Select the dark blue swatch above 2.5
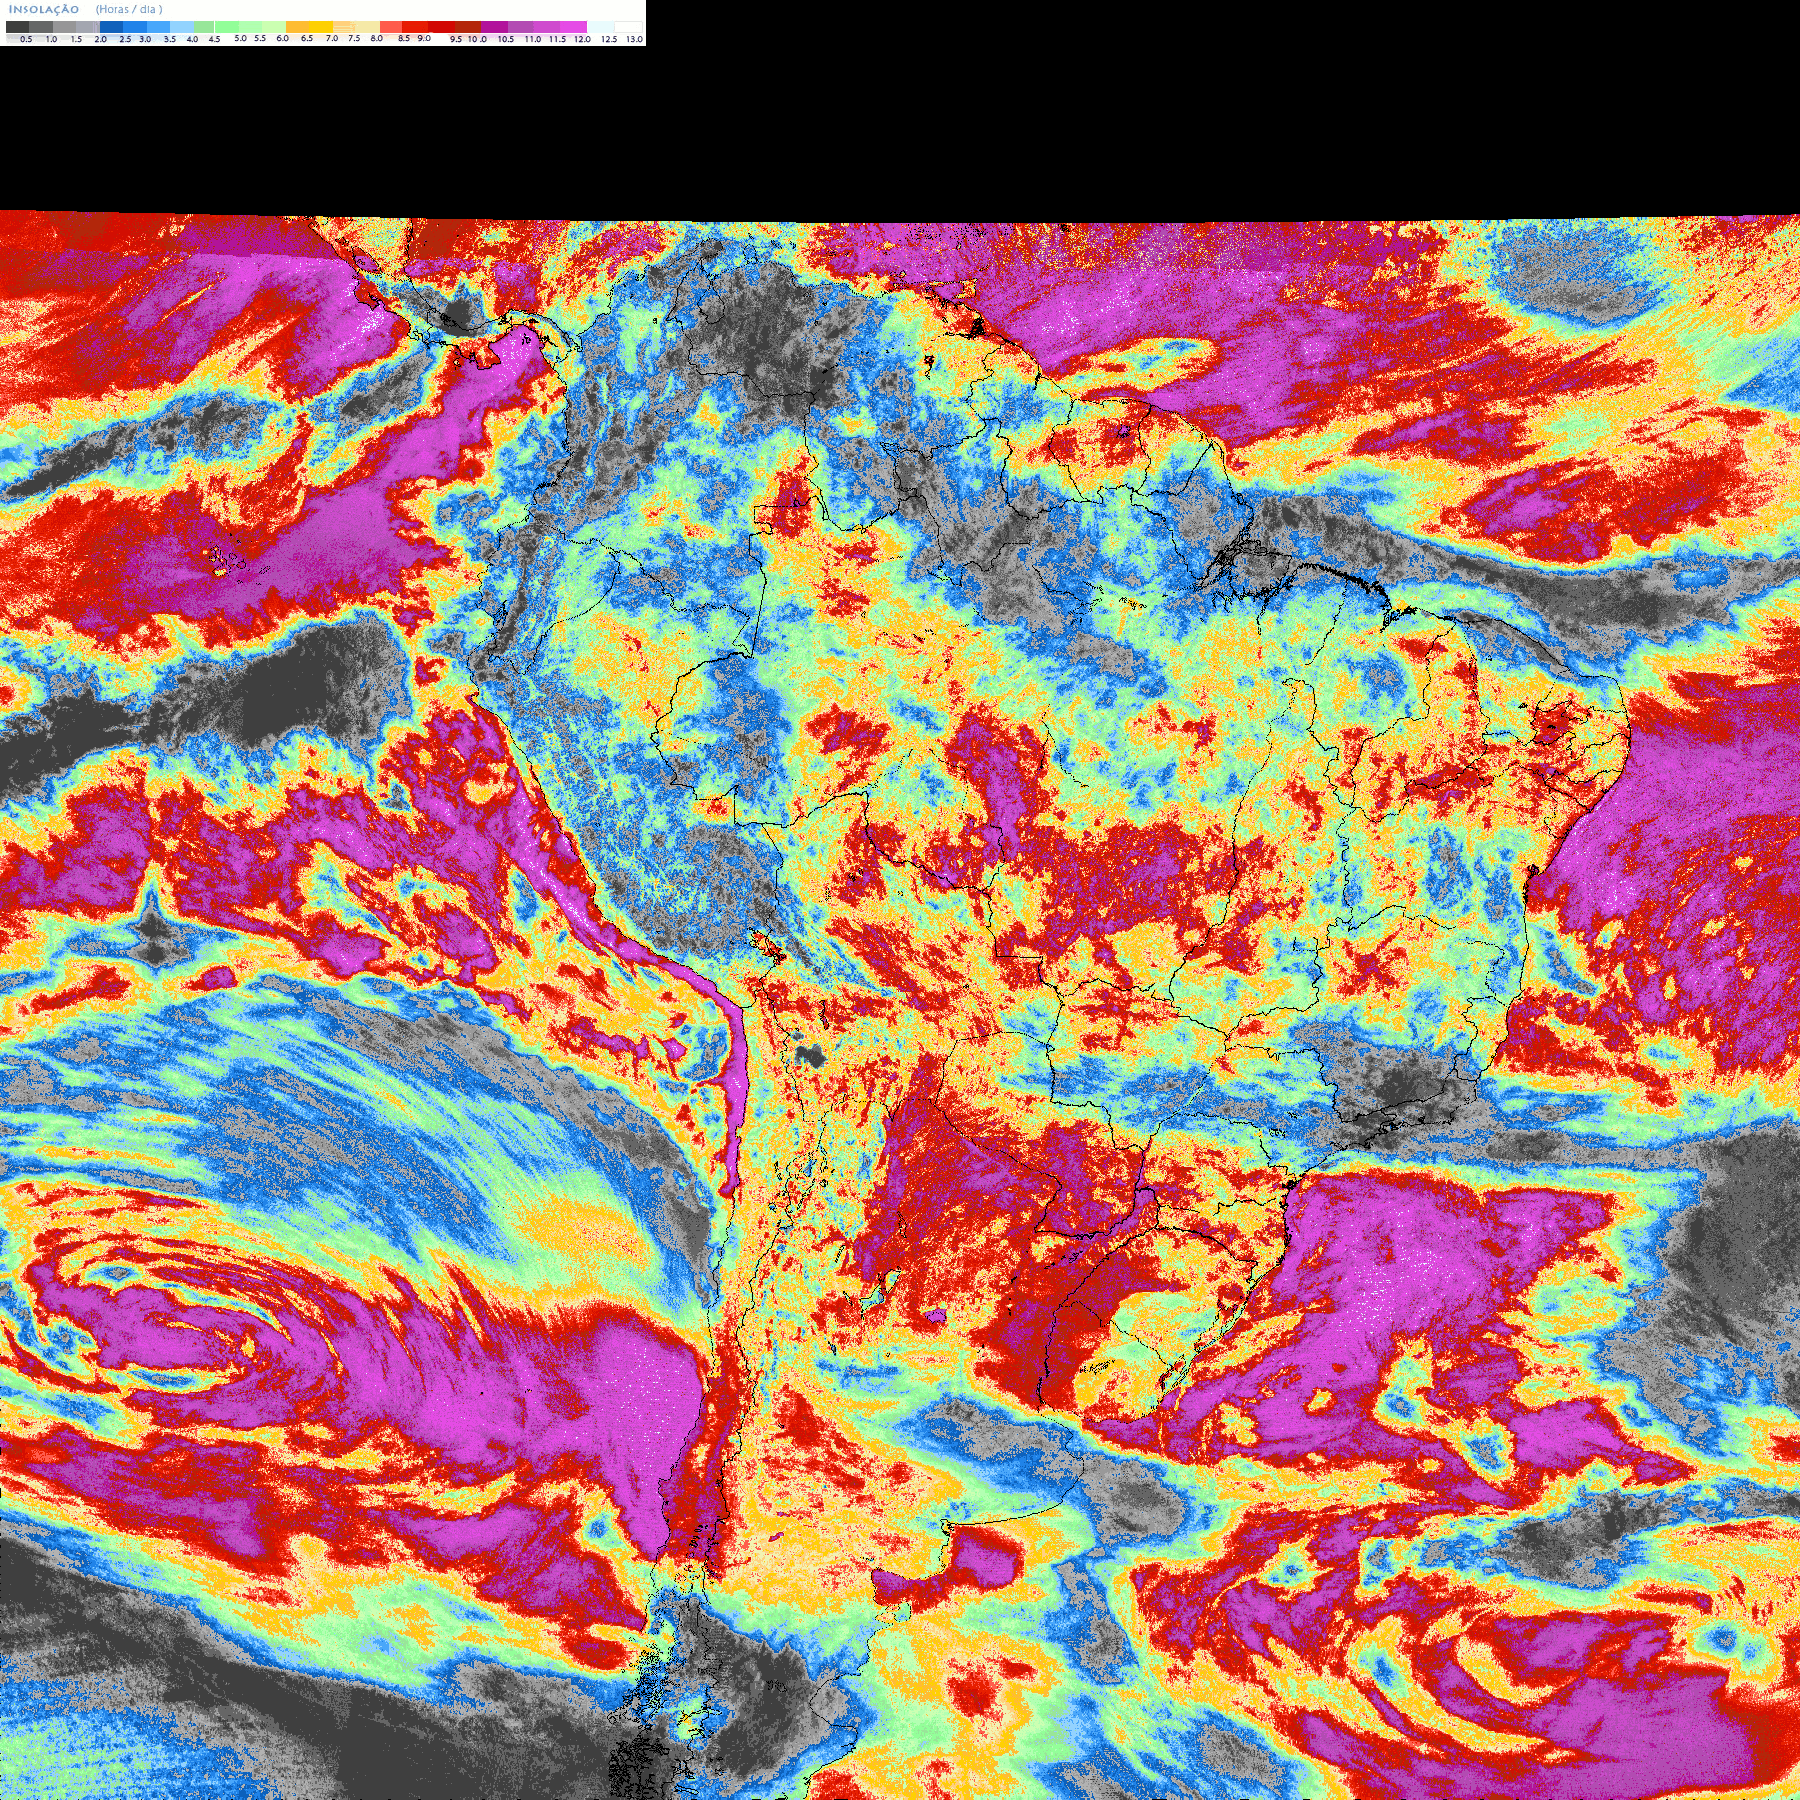Viewport: 1800px width, 1800px height. click(111, 27)
